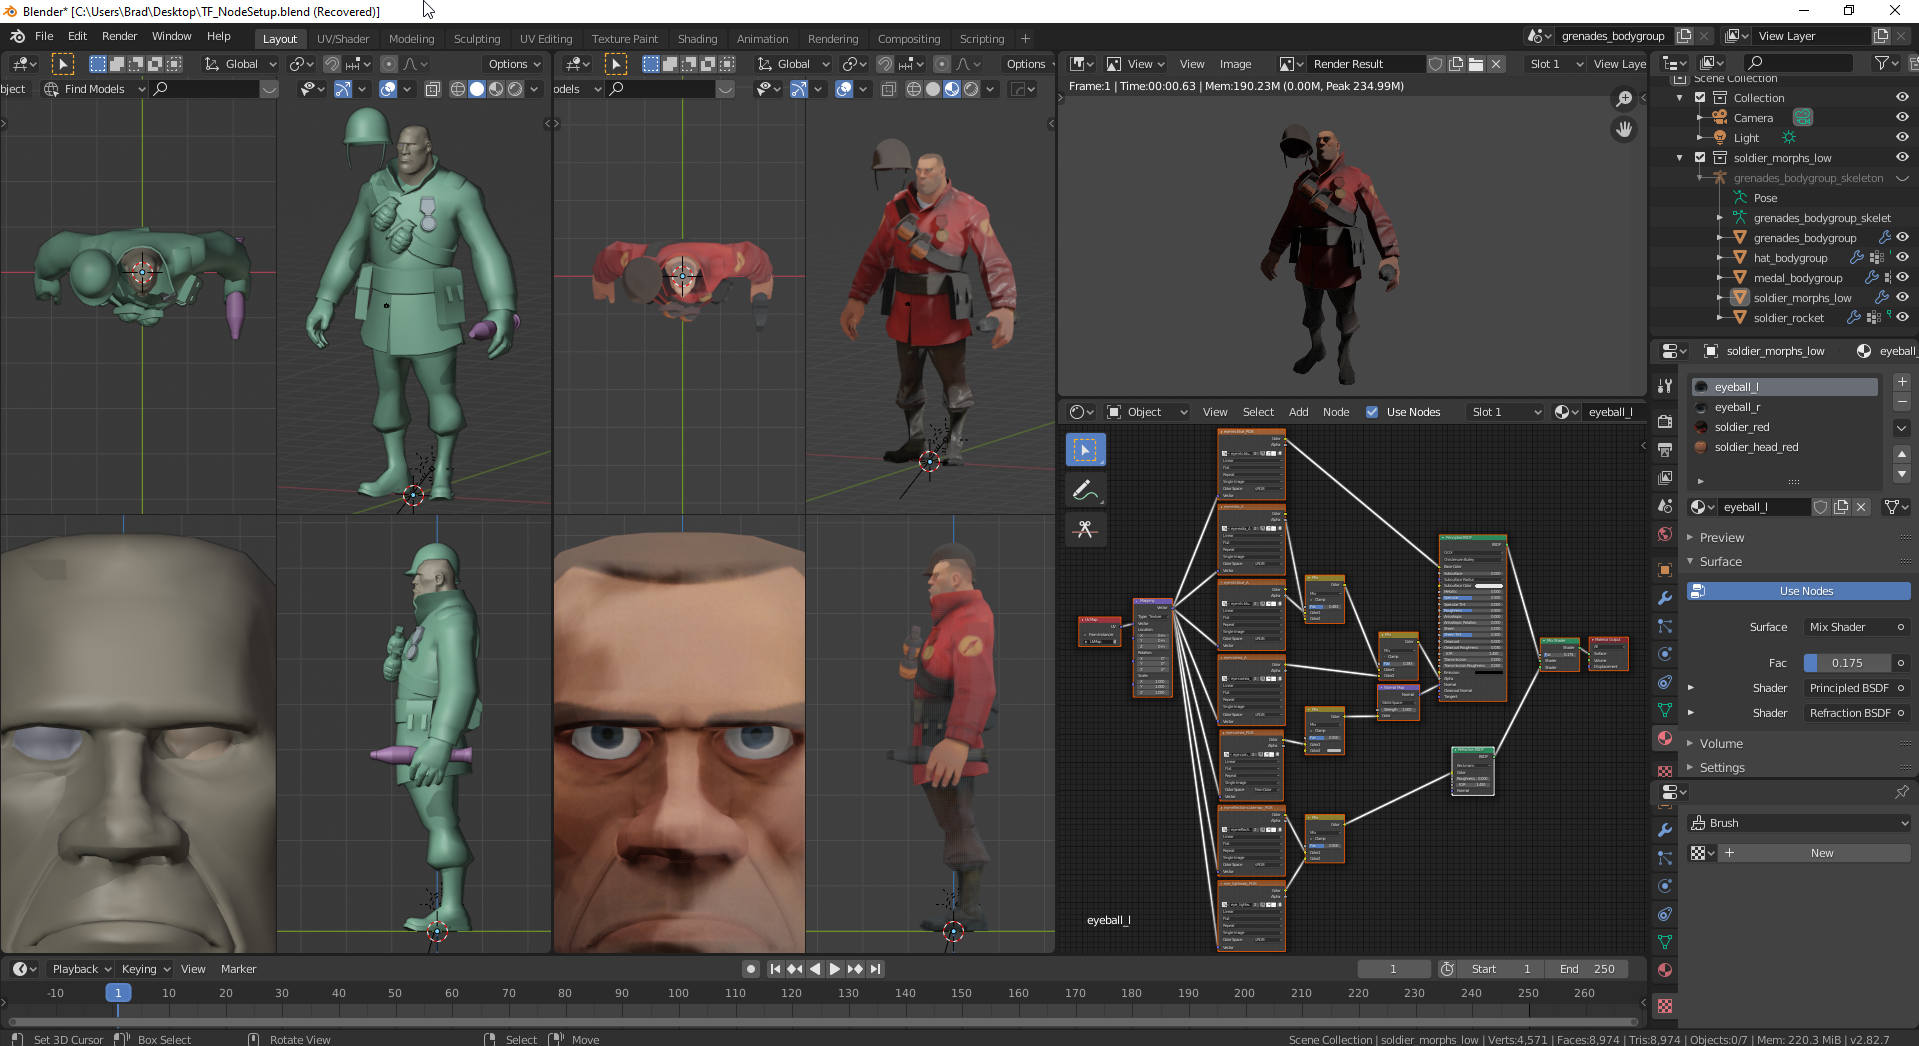Open the Surface Mix Shader dropdown
Screen dimensions: 1919x1046
[1848, 627]
